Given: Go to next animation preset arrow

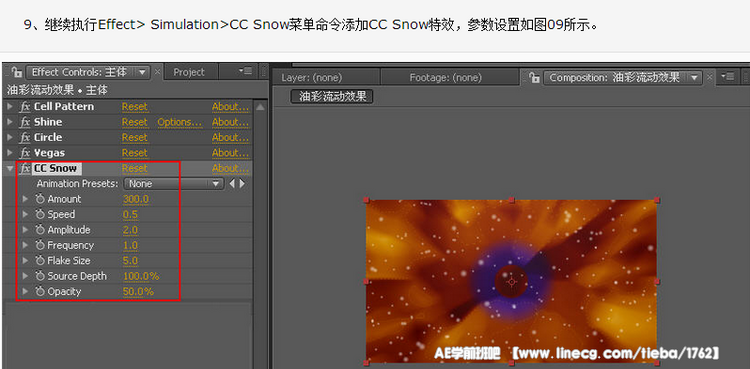Looking at the screenshot, I should (x=242, y=184).
